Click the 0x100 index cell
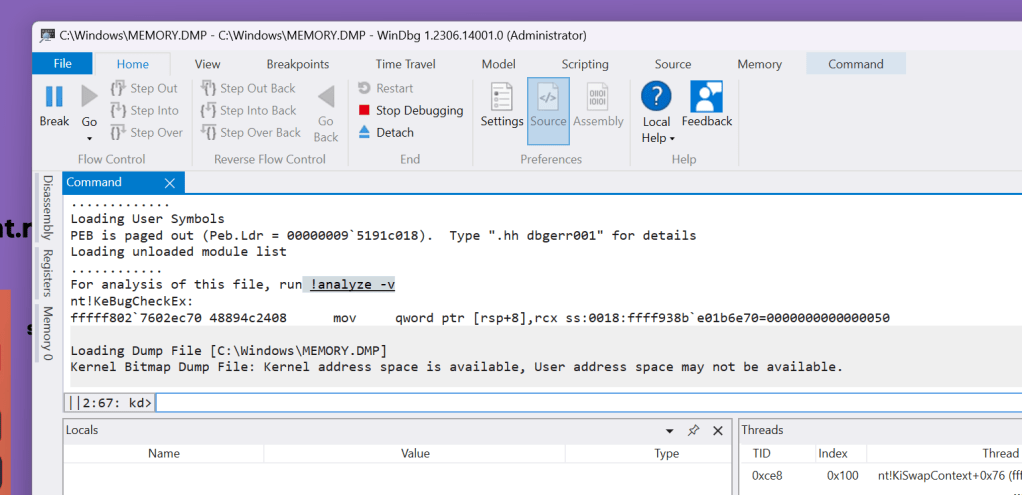 coord(843,476)
